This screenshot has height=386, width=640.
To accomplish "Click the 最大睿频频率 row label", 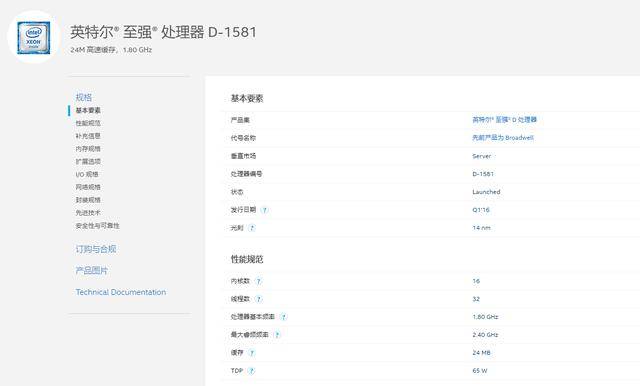I will coord(249,335).
